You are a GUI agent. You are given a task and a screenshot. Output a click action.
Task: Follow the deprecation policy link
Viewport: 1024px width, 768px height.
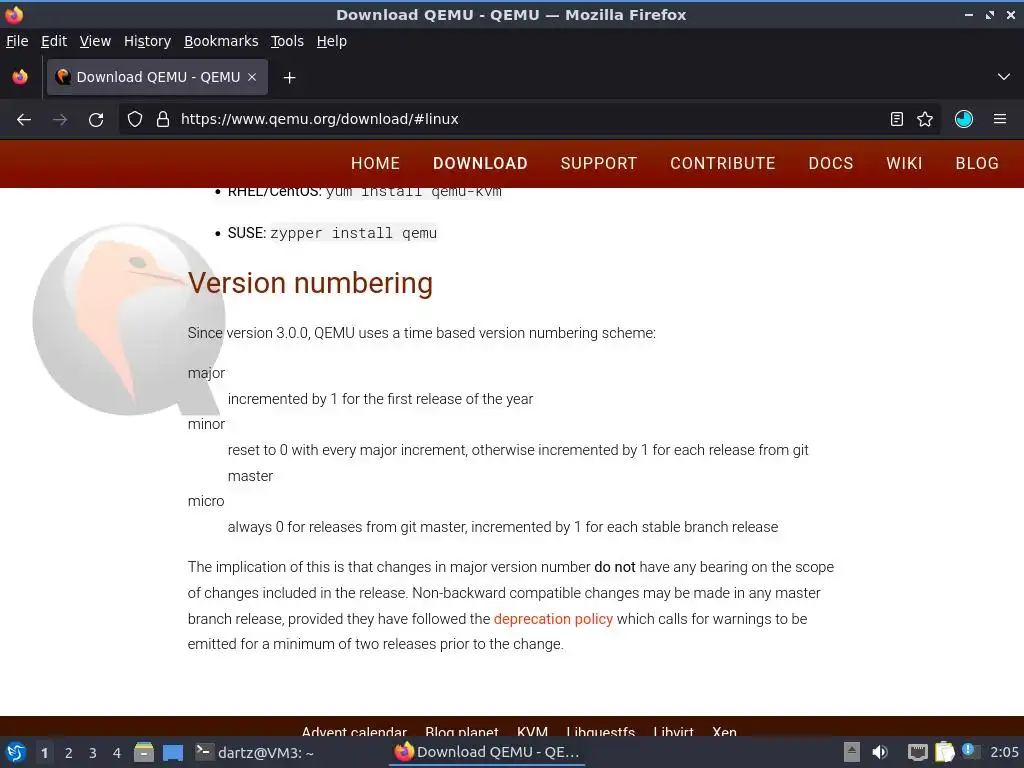coord(553,619)
